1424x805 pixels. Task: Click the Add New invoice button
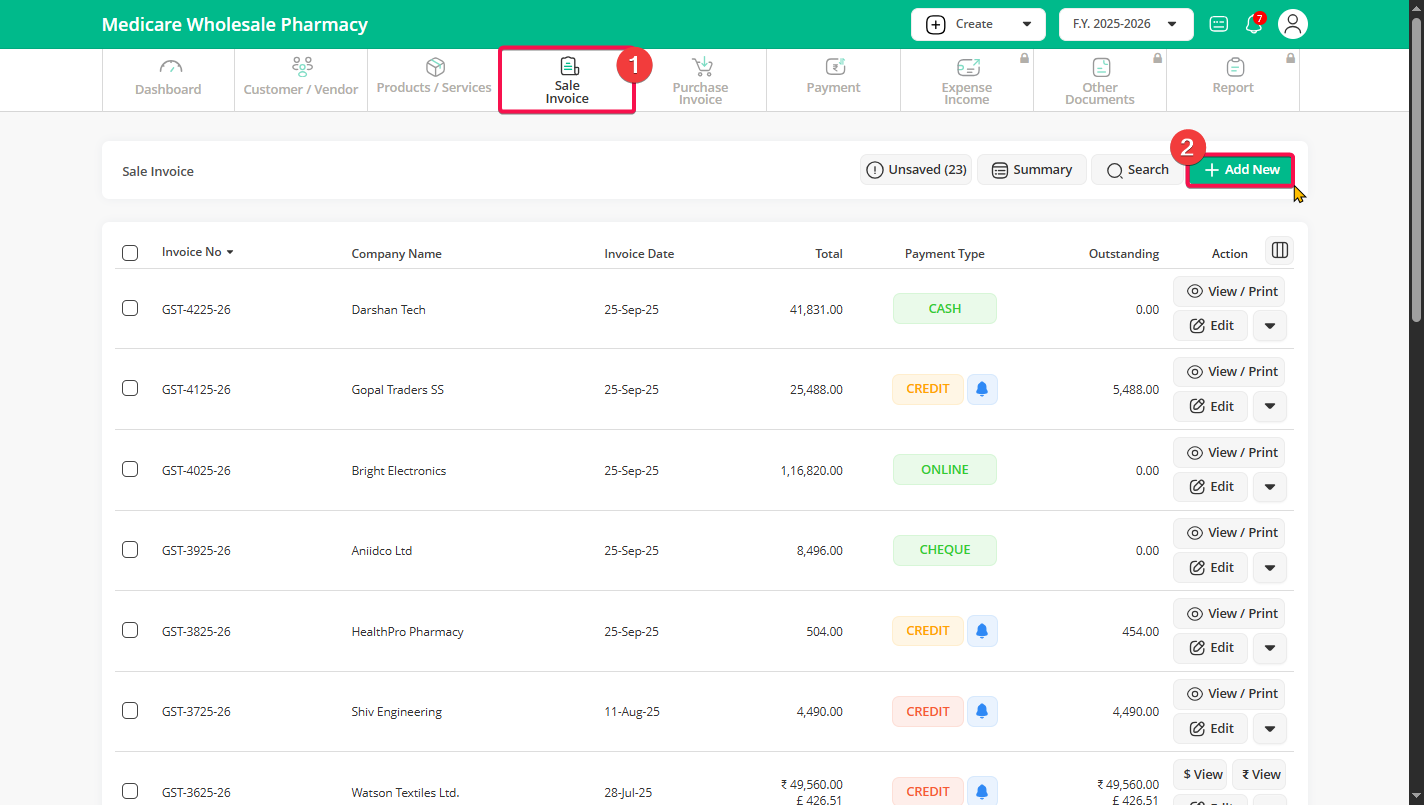pos(1241,170)
